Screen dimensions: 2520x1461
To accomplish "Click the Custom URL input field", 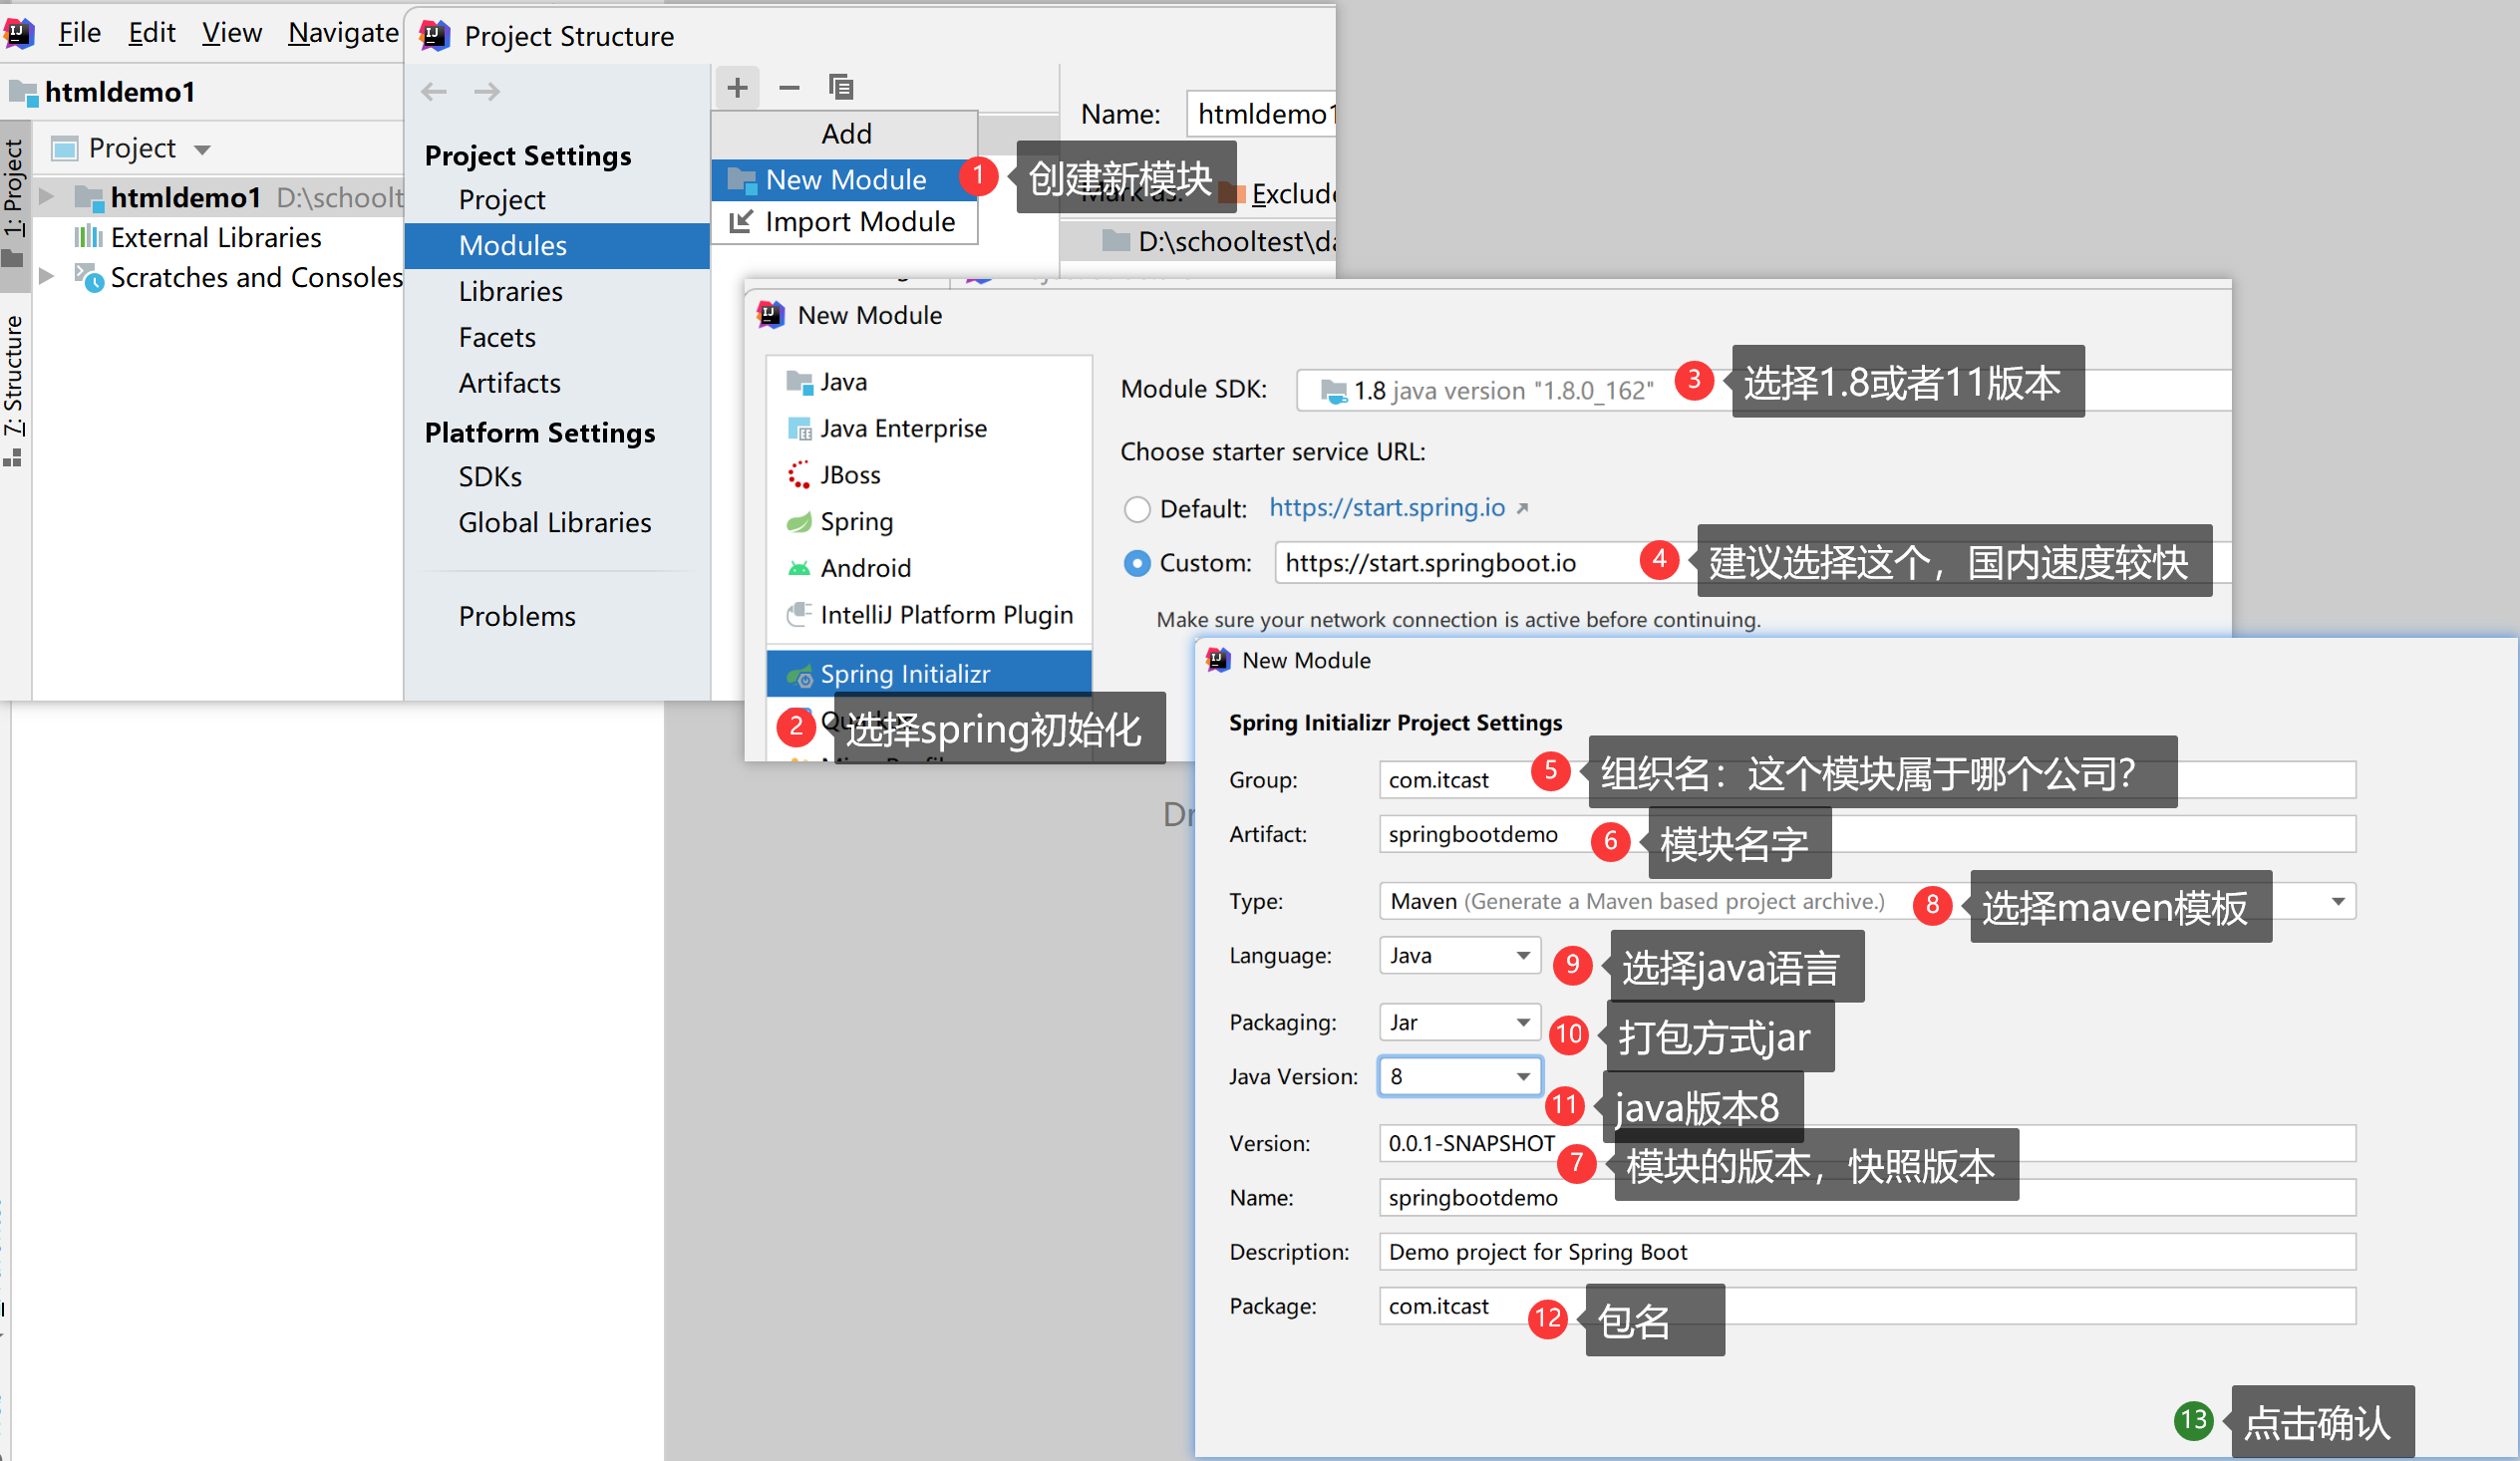I will [1751, 563].
